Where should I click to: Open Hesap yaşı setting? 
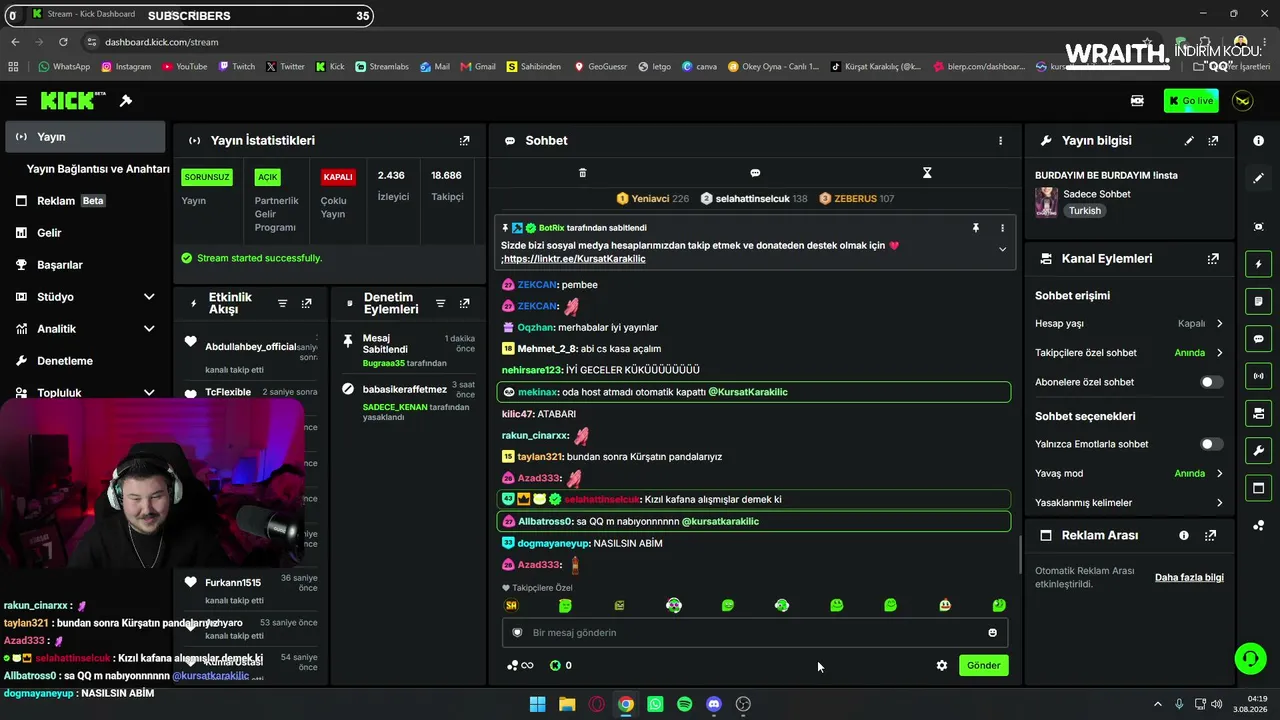click(x=1129, y=324)
